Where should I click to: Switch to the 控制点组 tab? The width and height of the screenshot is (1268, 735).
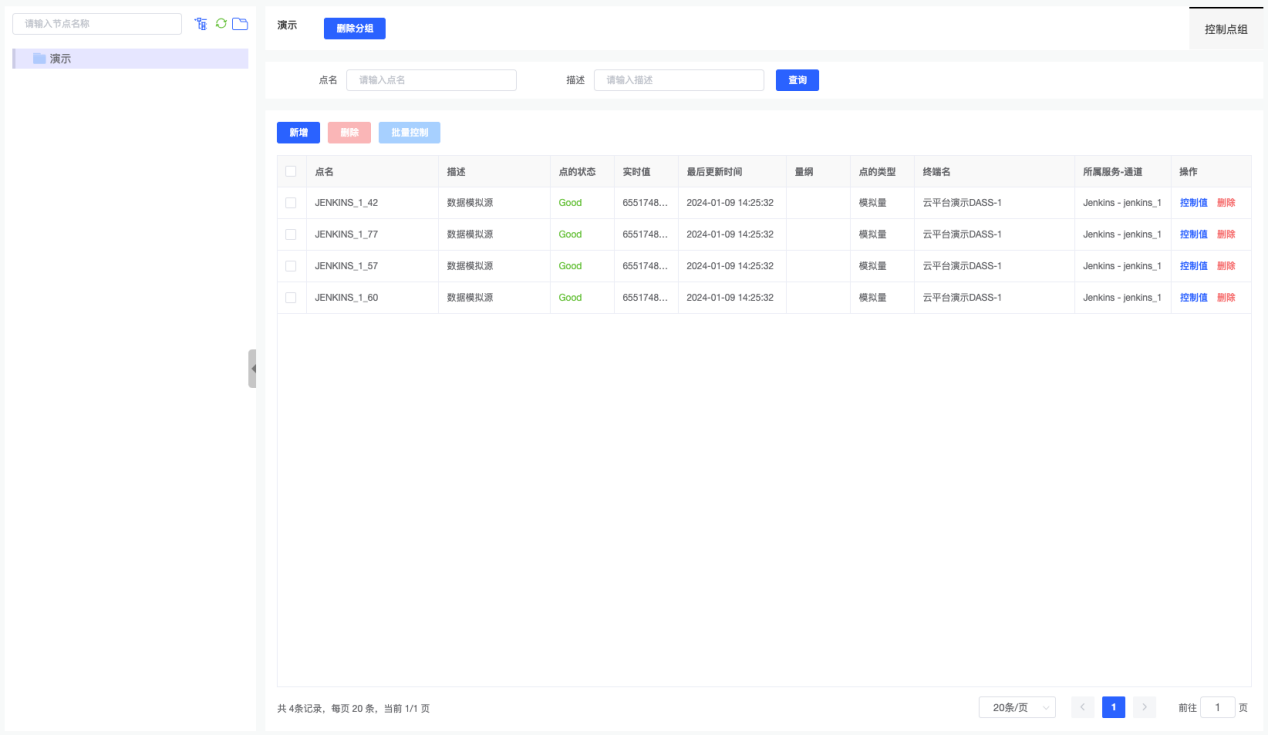(x=1226, y=29)
